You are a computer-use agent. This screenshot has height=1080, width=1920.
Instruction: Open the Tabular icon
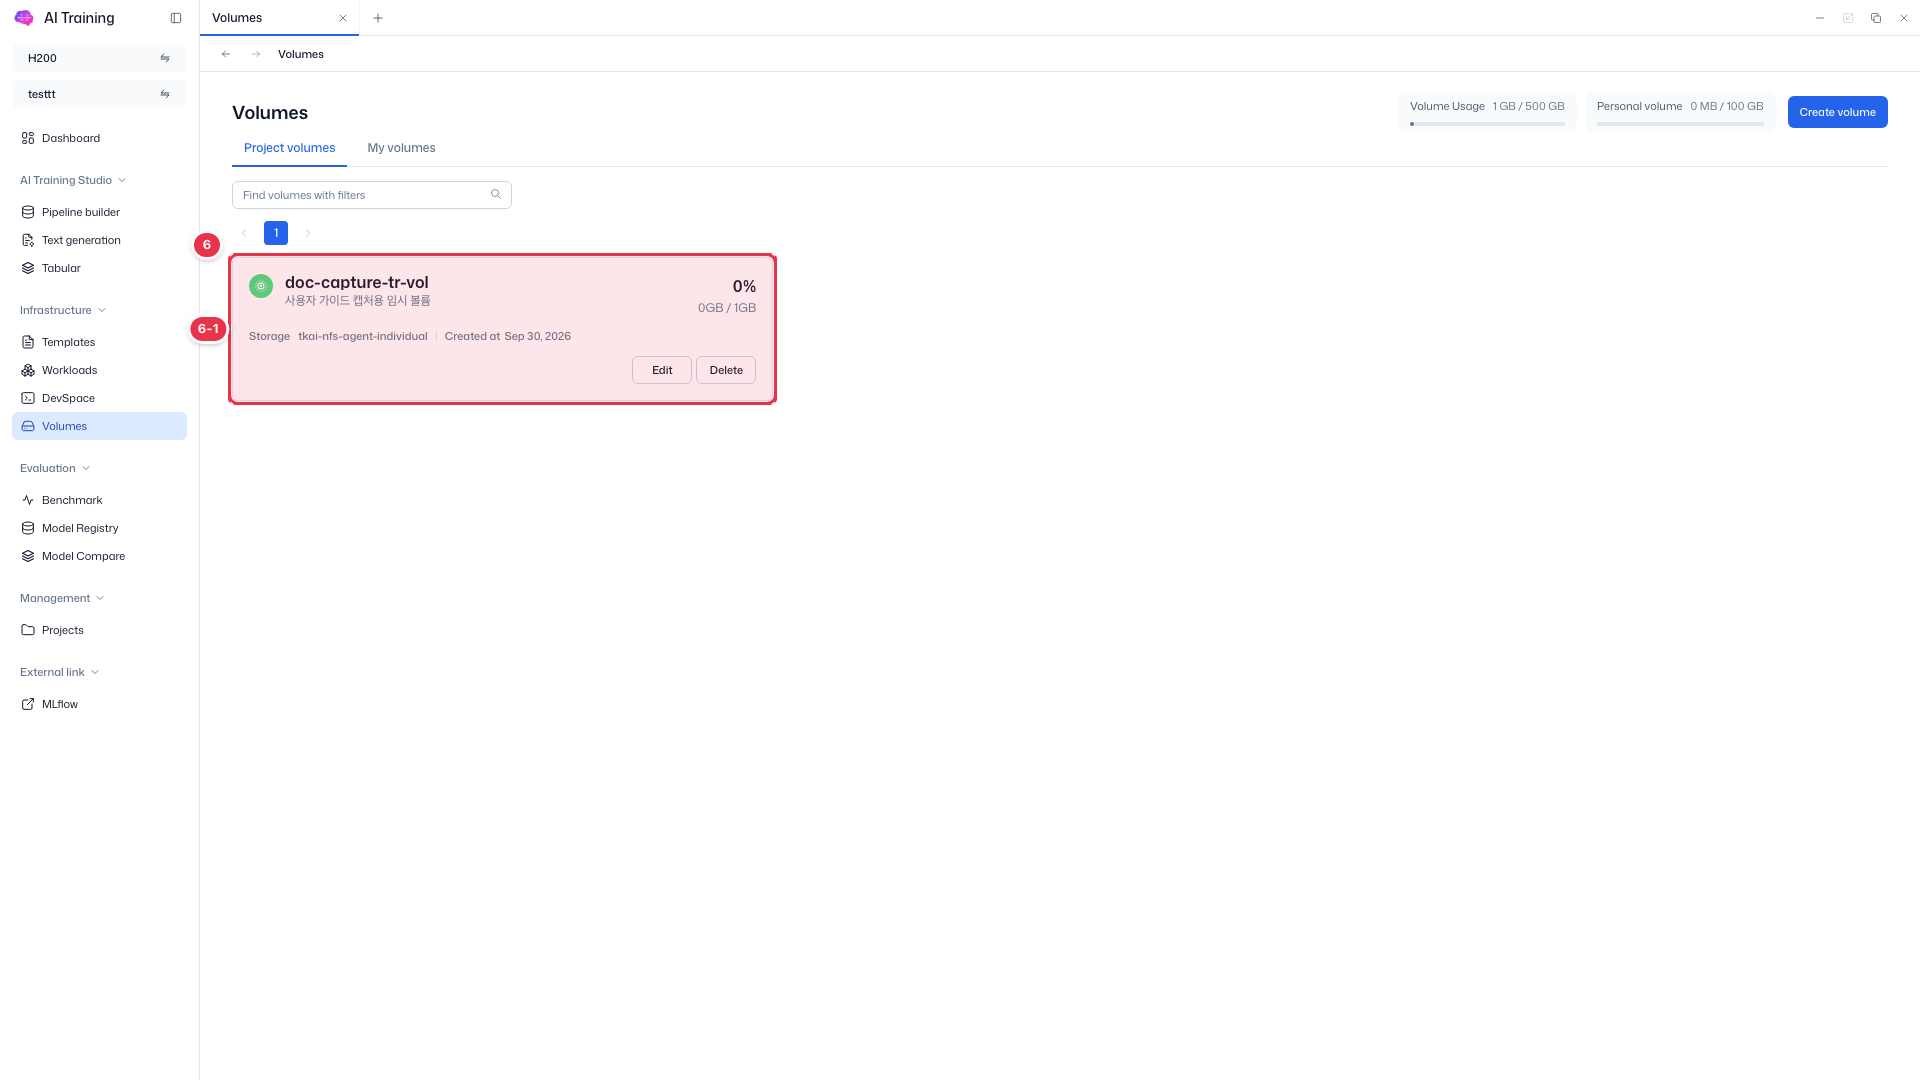28,268
